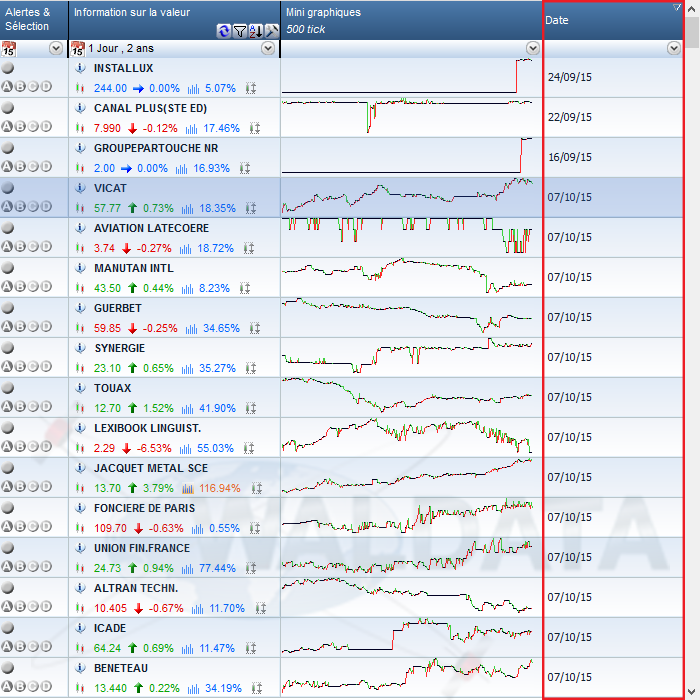The image size is (700, 700).
Task: Toggle selection B for JACQUET METAL SCE
Action: (20, 486)
